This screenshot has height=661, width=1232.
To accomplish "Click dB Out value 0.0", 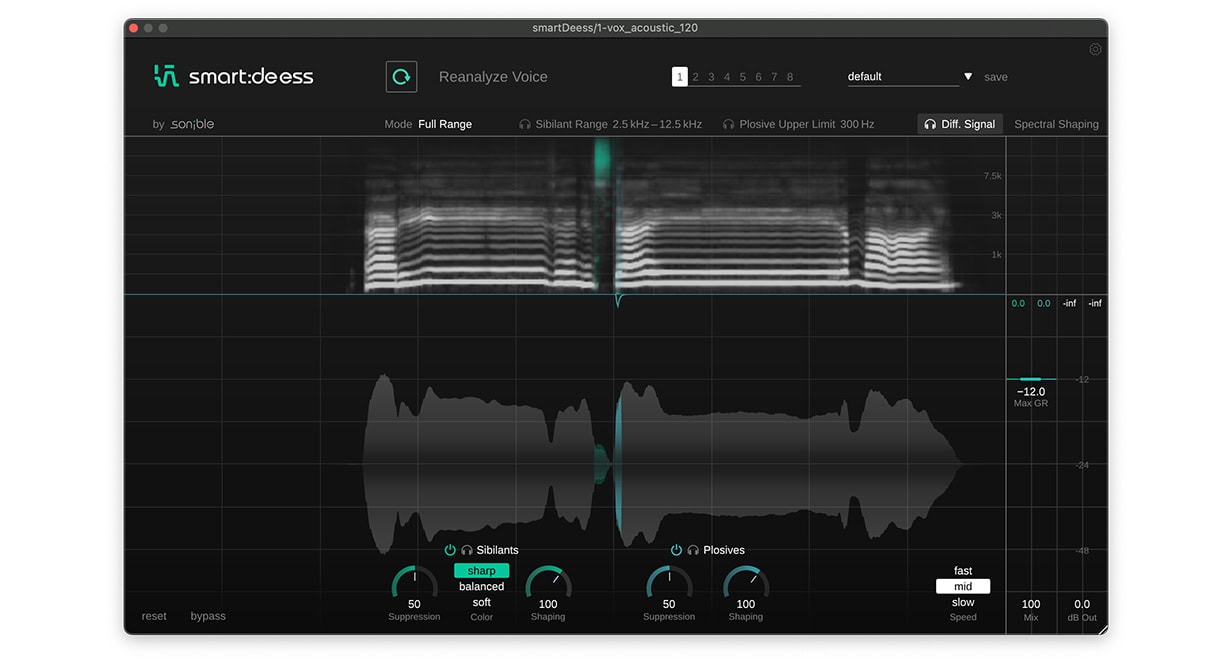I will [1082, 604].
